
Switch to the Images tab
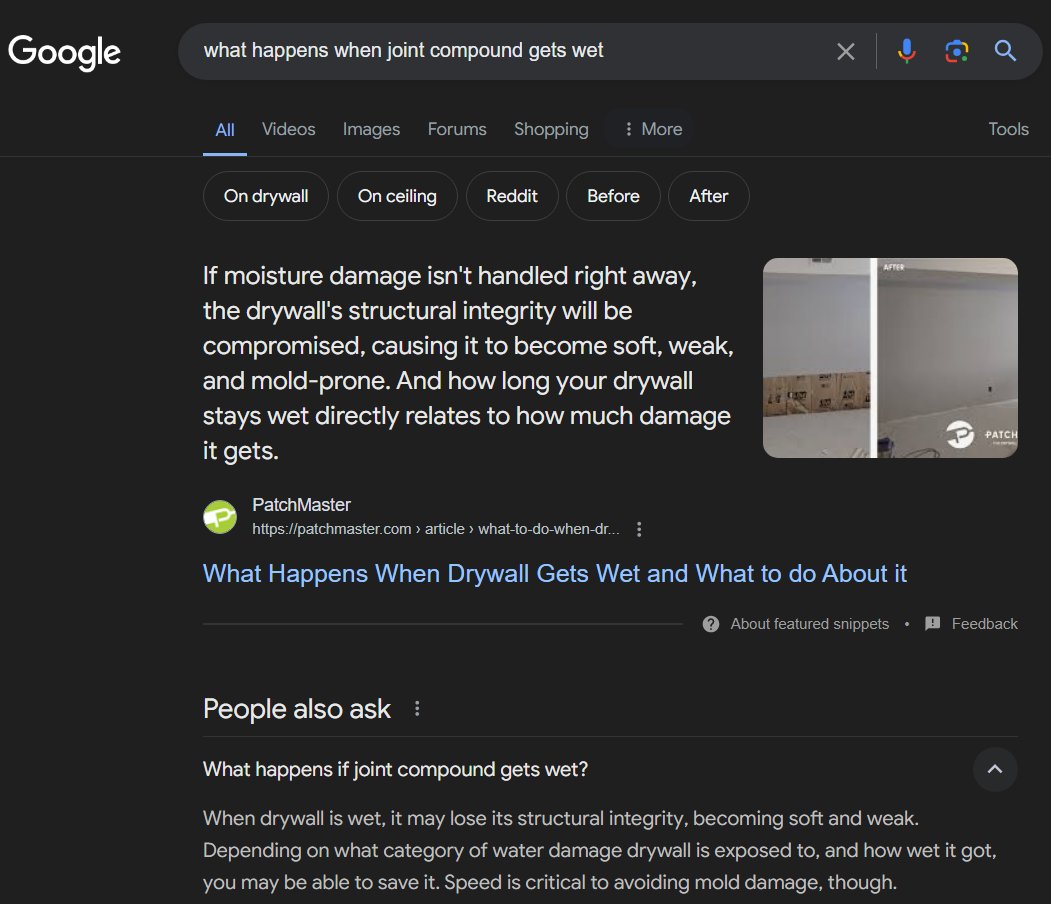[371, 129]
